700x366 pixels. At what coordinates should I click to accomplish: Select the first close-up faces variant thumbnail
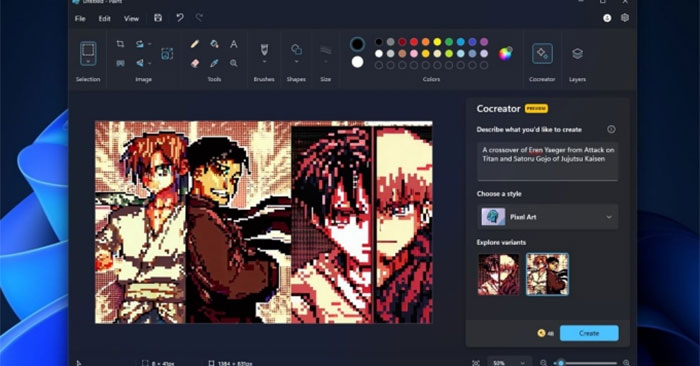(499, 274)
